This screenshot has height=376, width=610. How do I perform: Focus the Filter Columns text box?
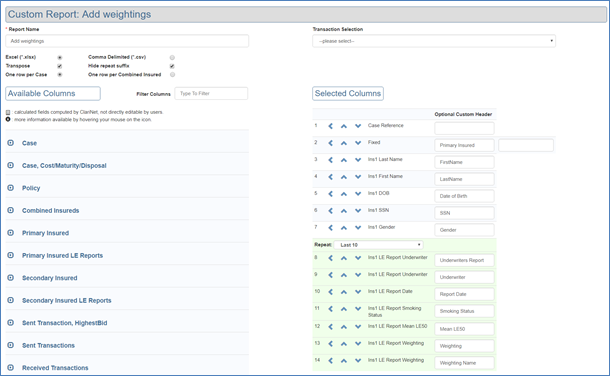point(211,94)
